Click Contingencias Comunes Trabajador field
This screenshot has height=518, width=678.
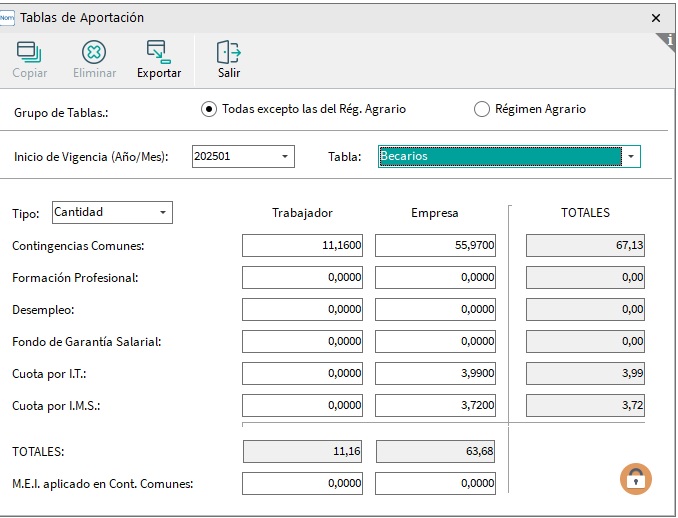coord(302,246)
